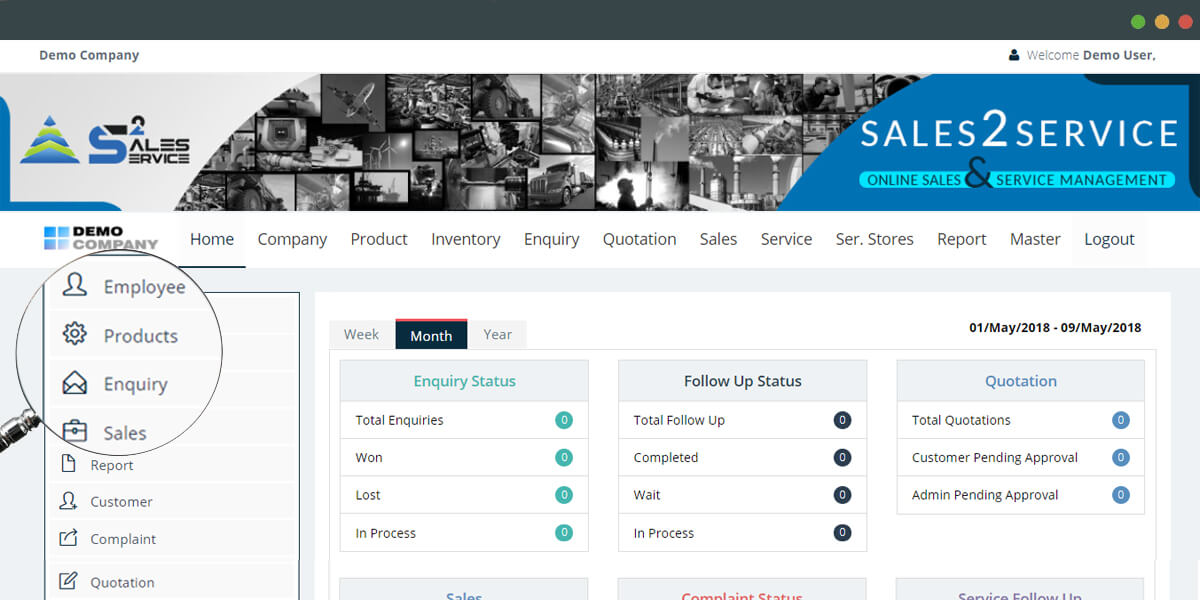Select the Year tab on the dashboard
The width and height of the screenshot is (1200, 600).
pyautogui.click(x=497, y=334)
